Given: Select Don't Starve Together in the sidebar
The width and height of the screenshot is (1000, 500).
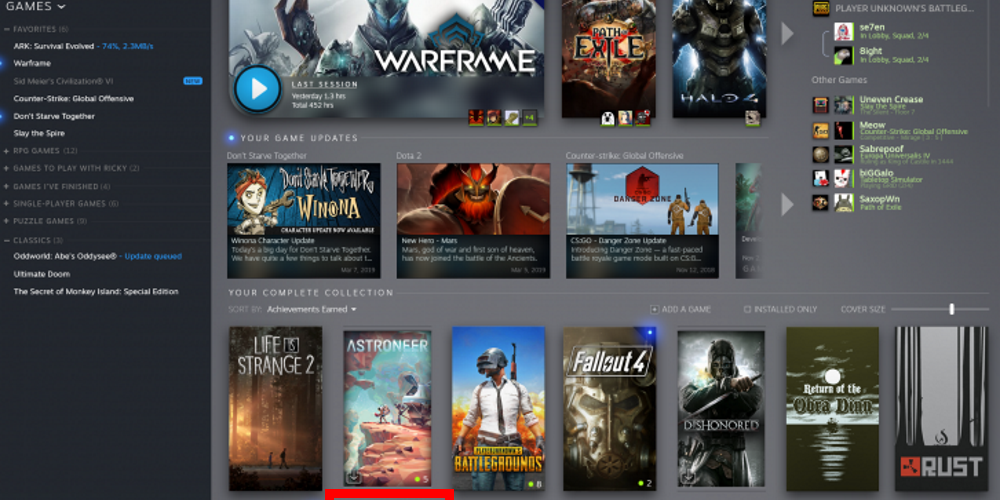Looking at the screenshot, I should click(54, 116).
